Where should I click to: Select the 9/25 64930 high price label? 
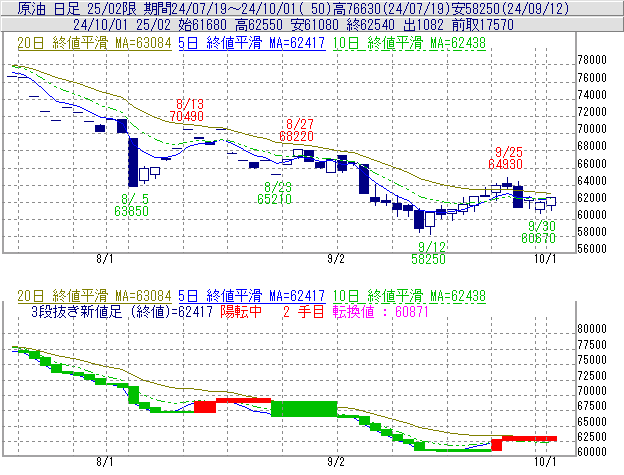pos(505,158)
